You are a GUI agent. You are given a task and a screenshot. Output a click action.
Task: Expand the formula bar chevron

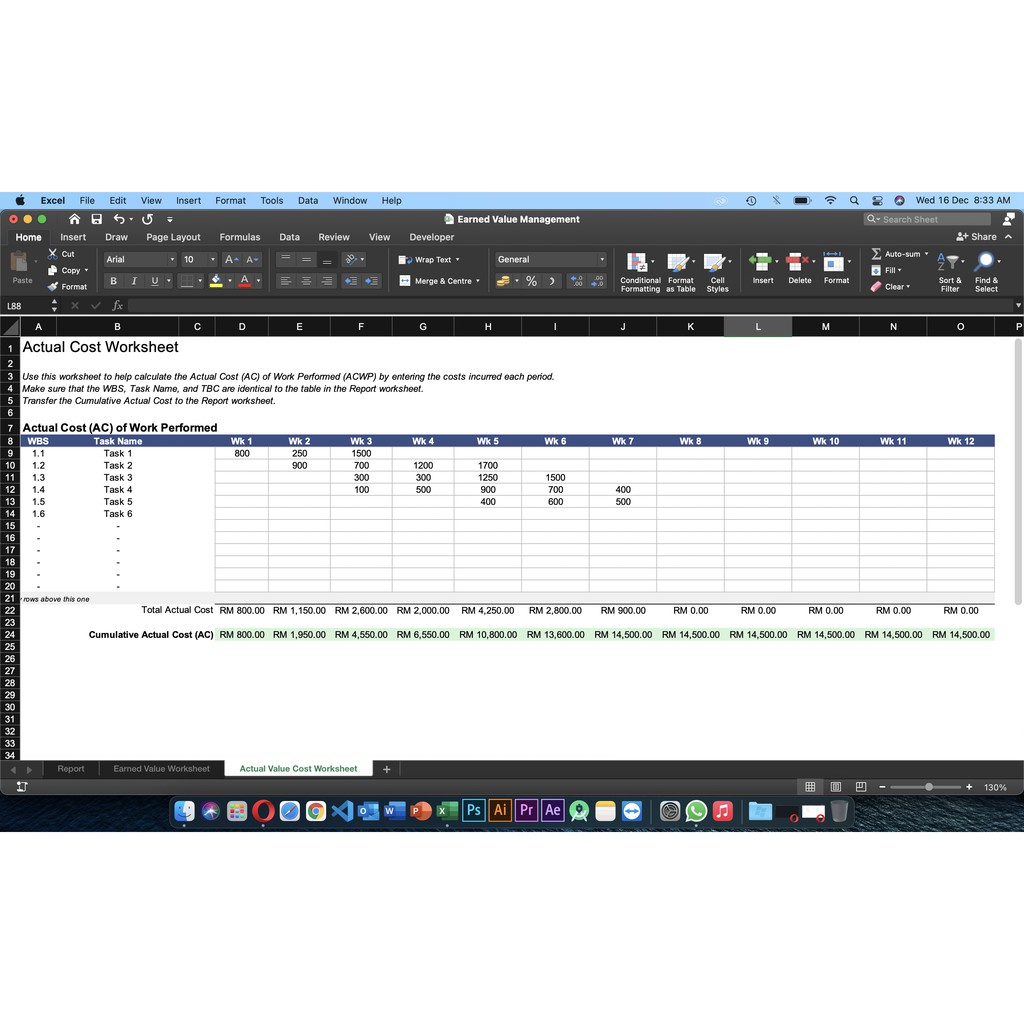click(1018, 305)
